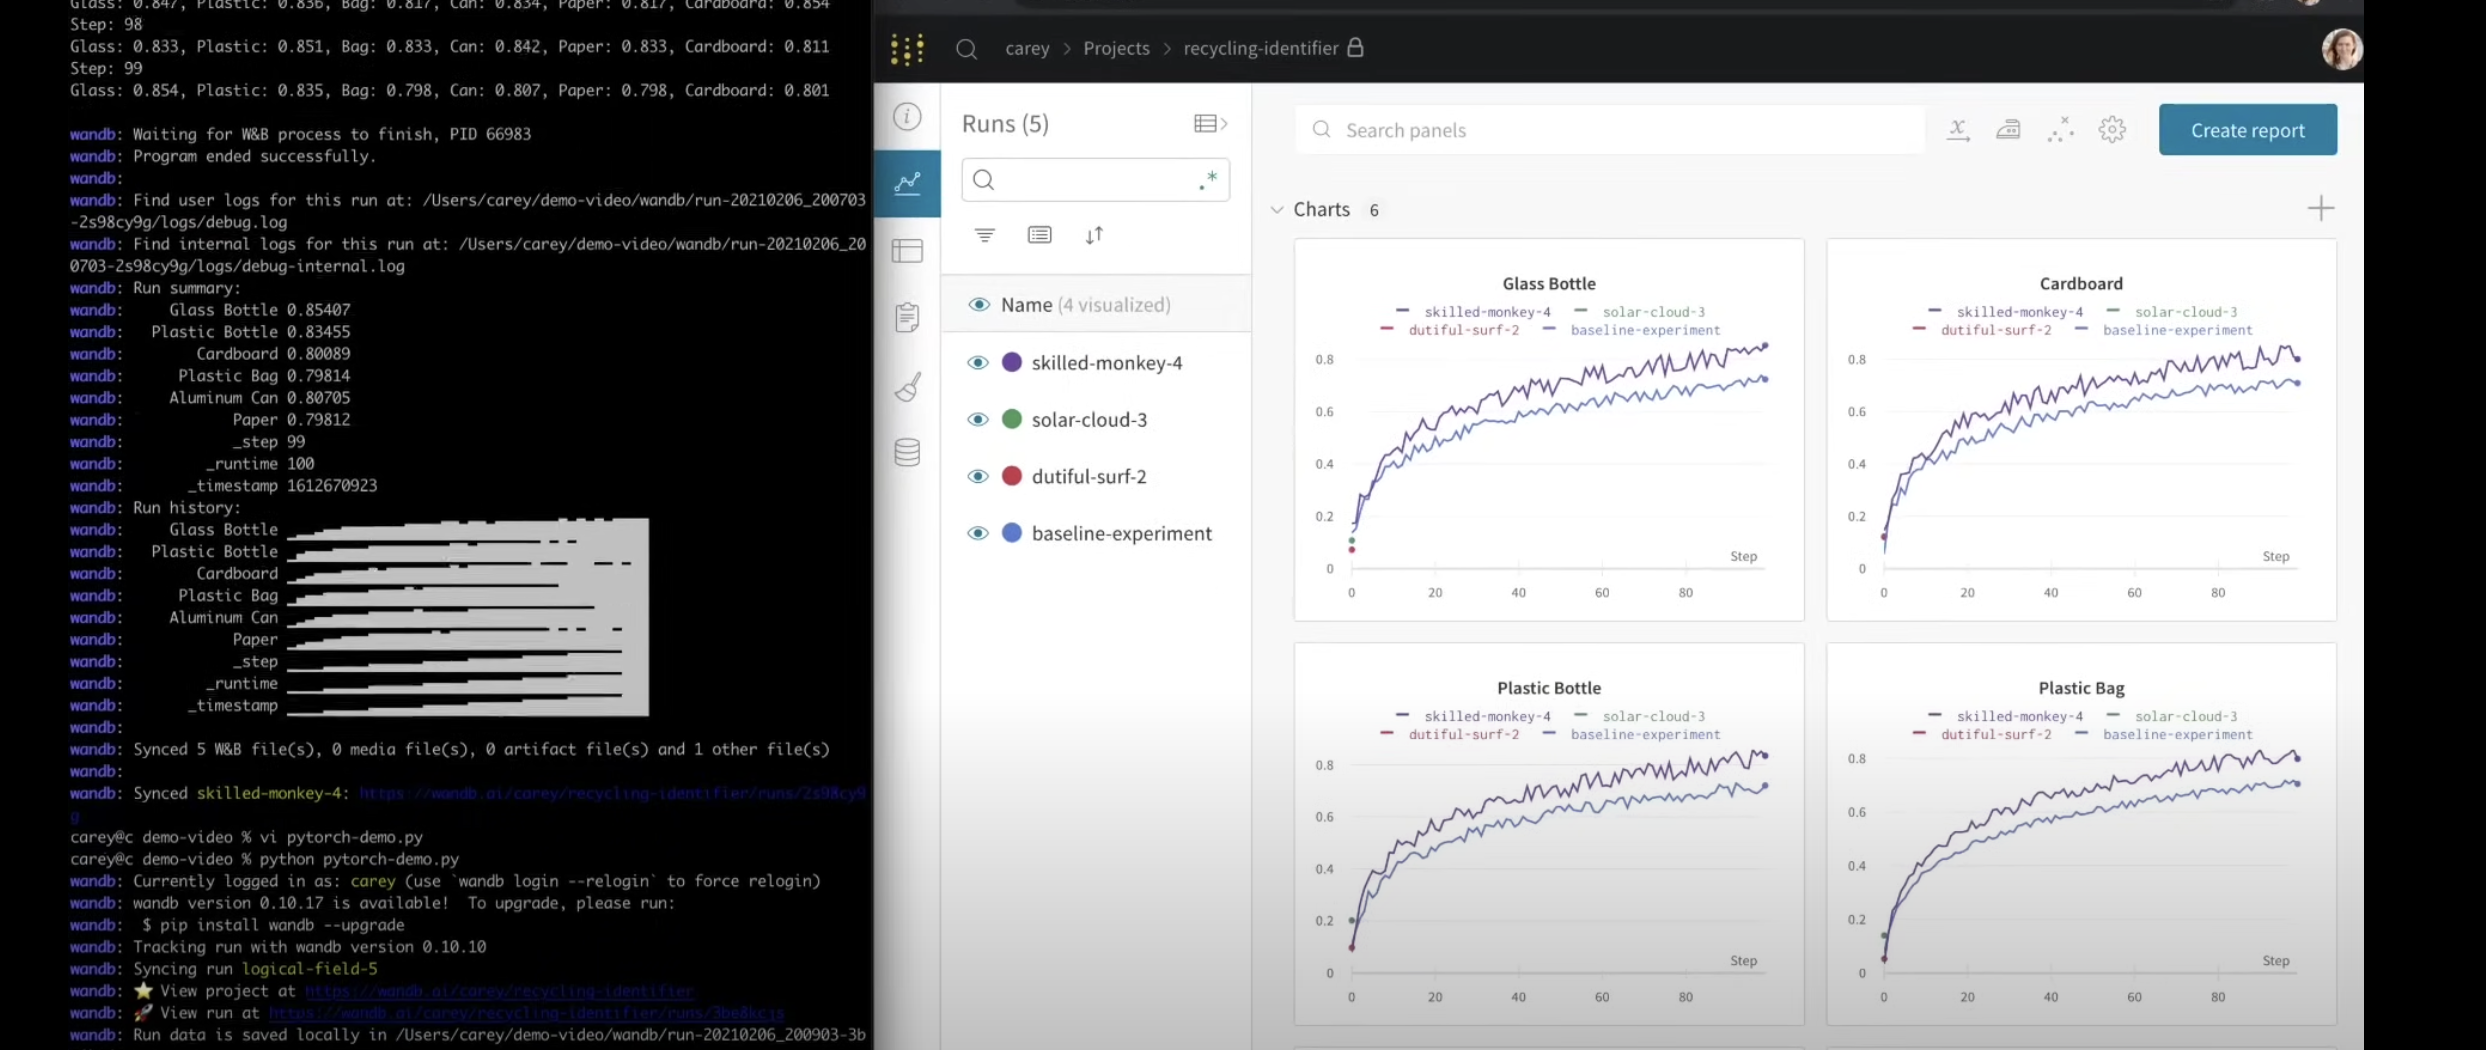Go to carey breadcrumb
This screenshot has width=2486, height=1050.
tap(1027, 48)
